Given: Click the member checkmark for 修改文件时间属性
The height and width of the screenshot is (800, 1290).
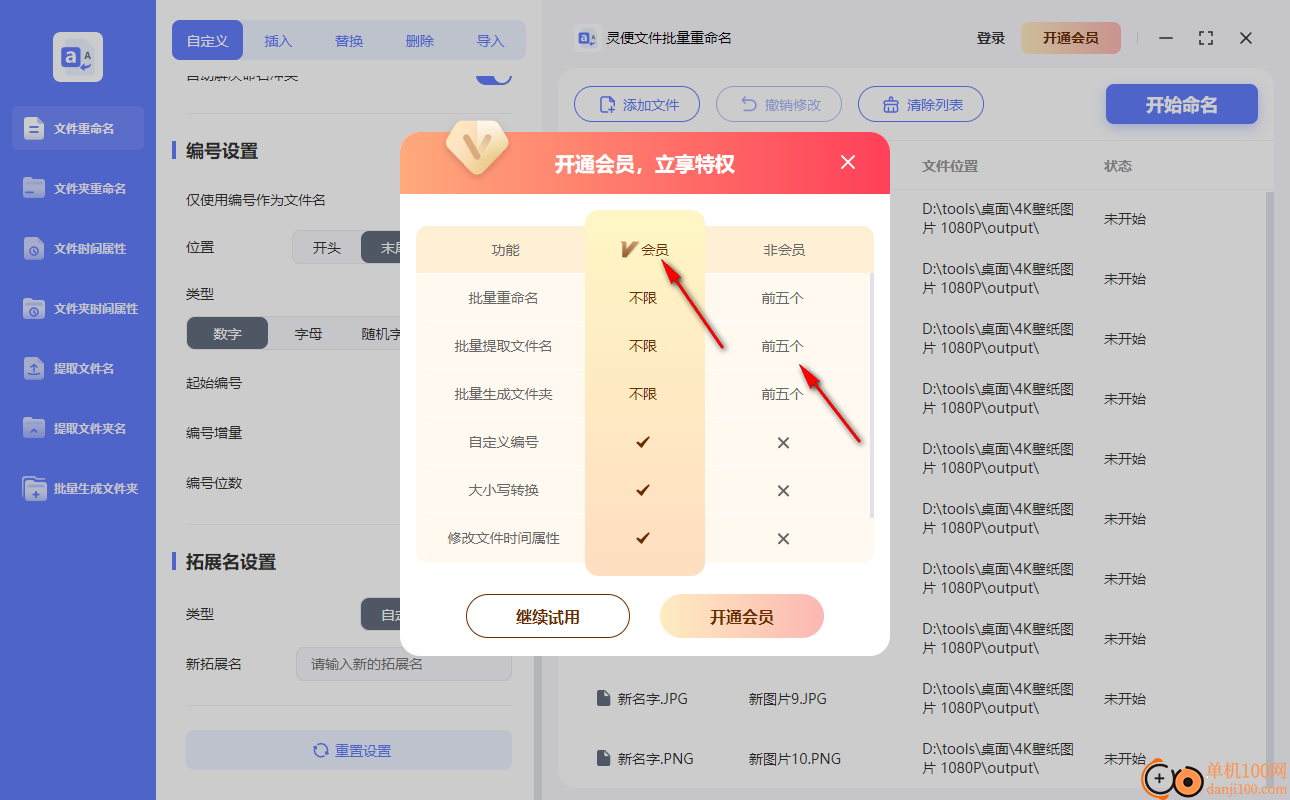Looking at the screenshot, I should (x=643, y=537).
